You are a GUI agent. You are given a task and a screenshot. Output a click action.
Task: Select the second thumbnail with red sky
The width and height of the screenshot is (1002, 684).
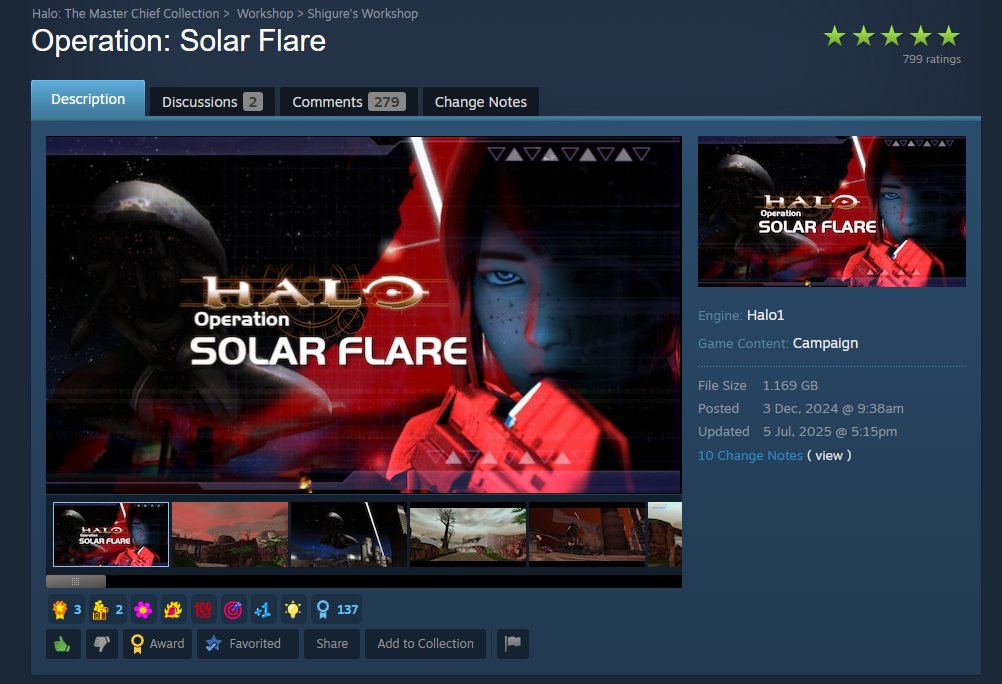pos(230,534)
